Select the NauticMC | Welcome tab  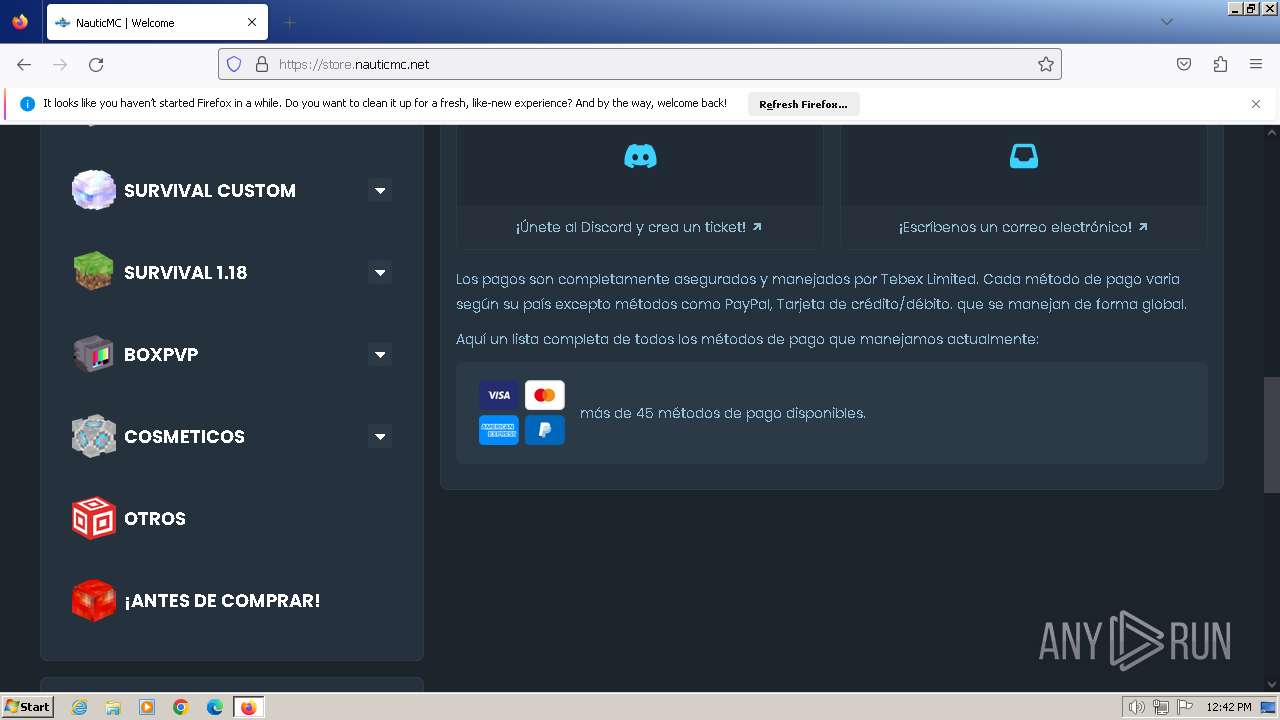(x=155, y=22)
